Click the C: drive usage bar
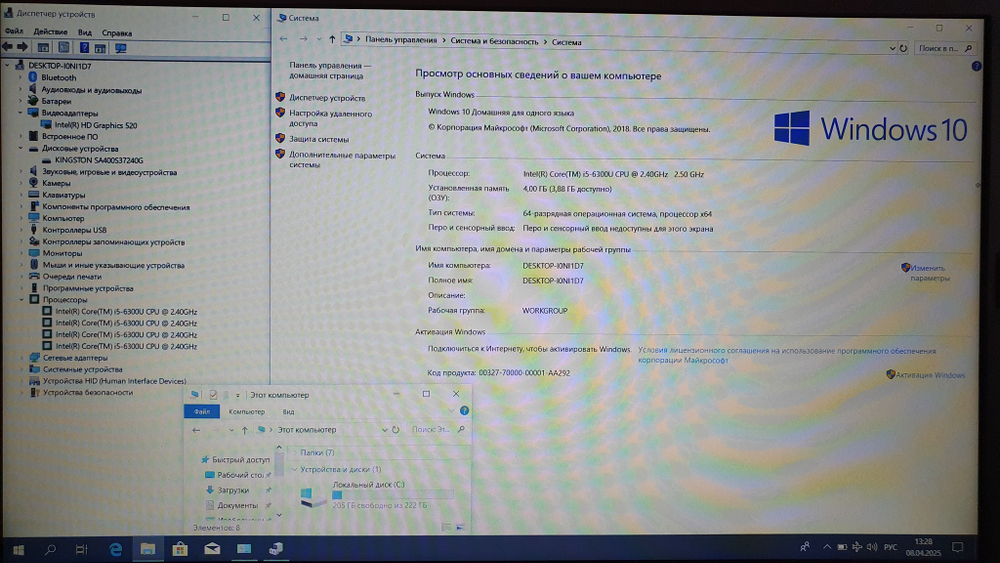 392,495
